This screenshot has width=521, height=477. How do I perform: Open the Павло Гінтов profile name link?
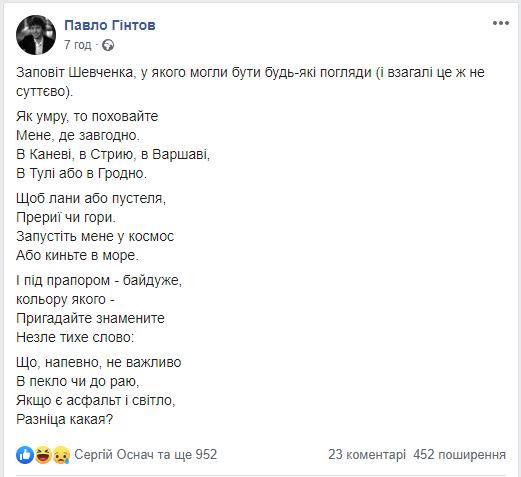coord(110,25)
